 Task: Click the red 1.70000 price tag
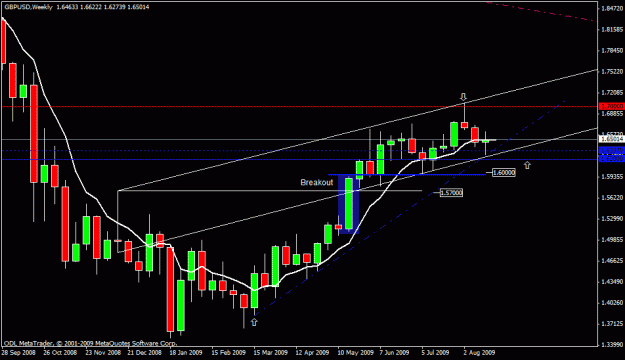(612, 106)
